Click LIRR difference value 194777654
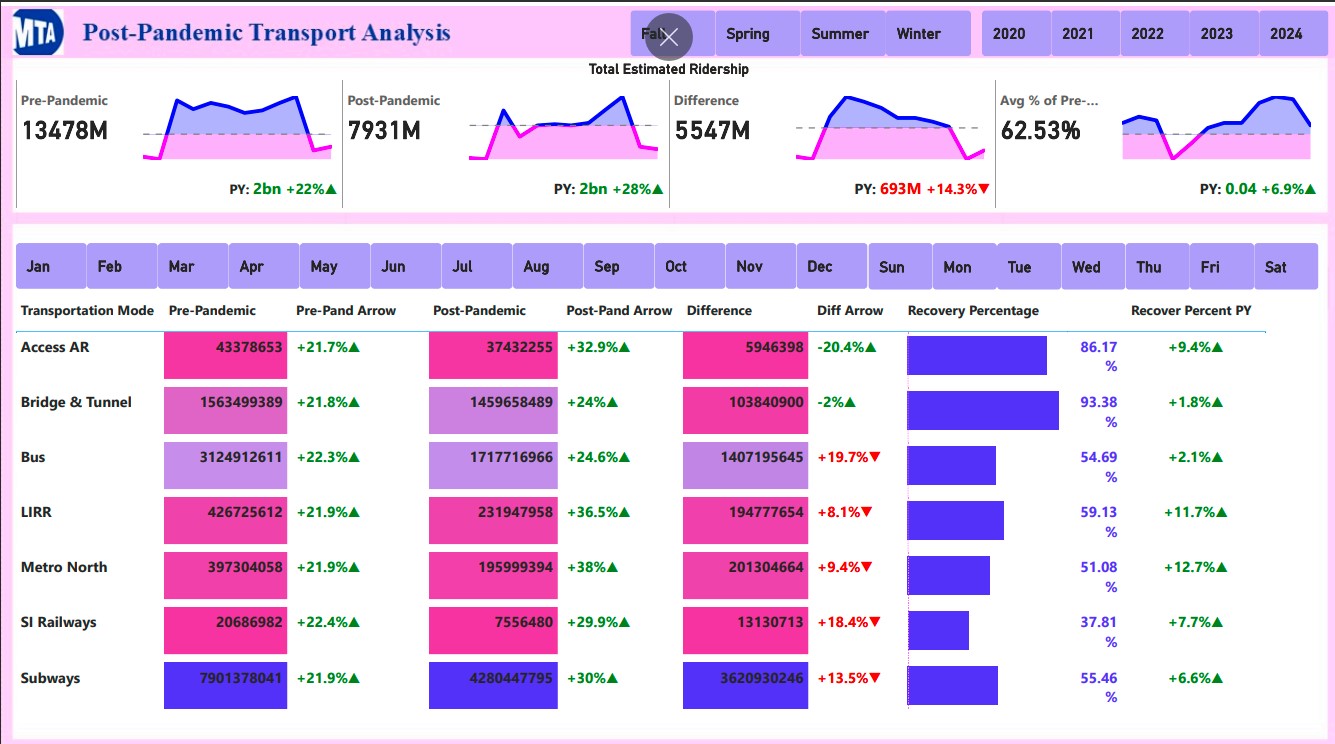The image size is (1335, 744). pyautogui.click(x=745, y=520)
